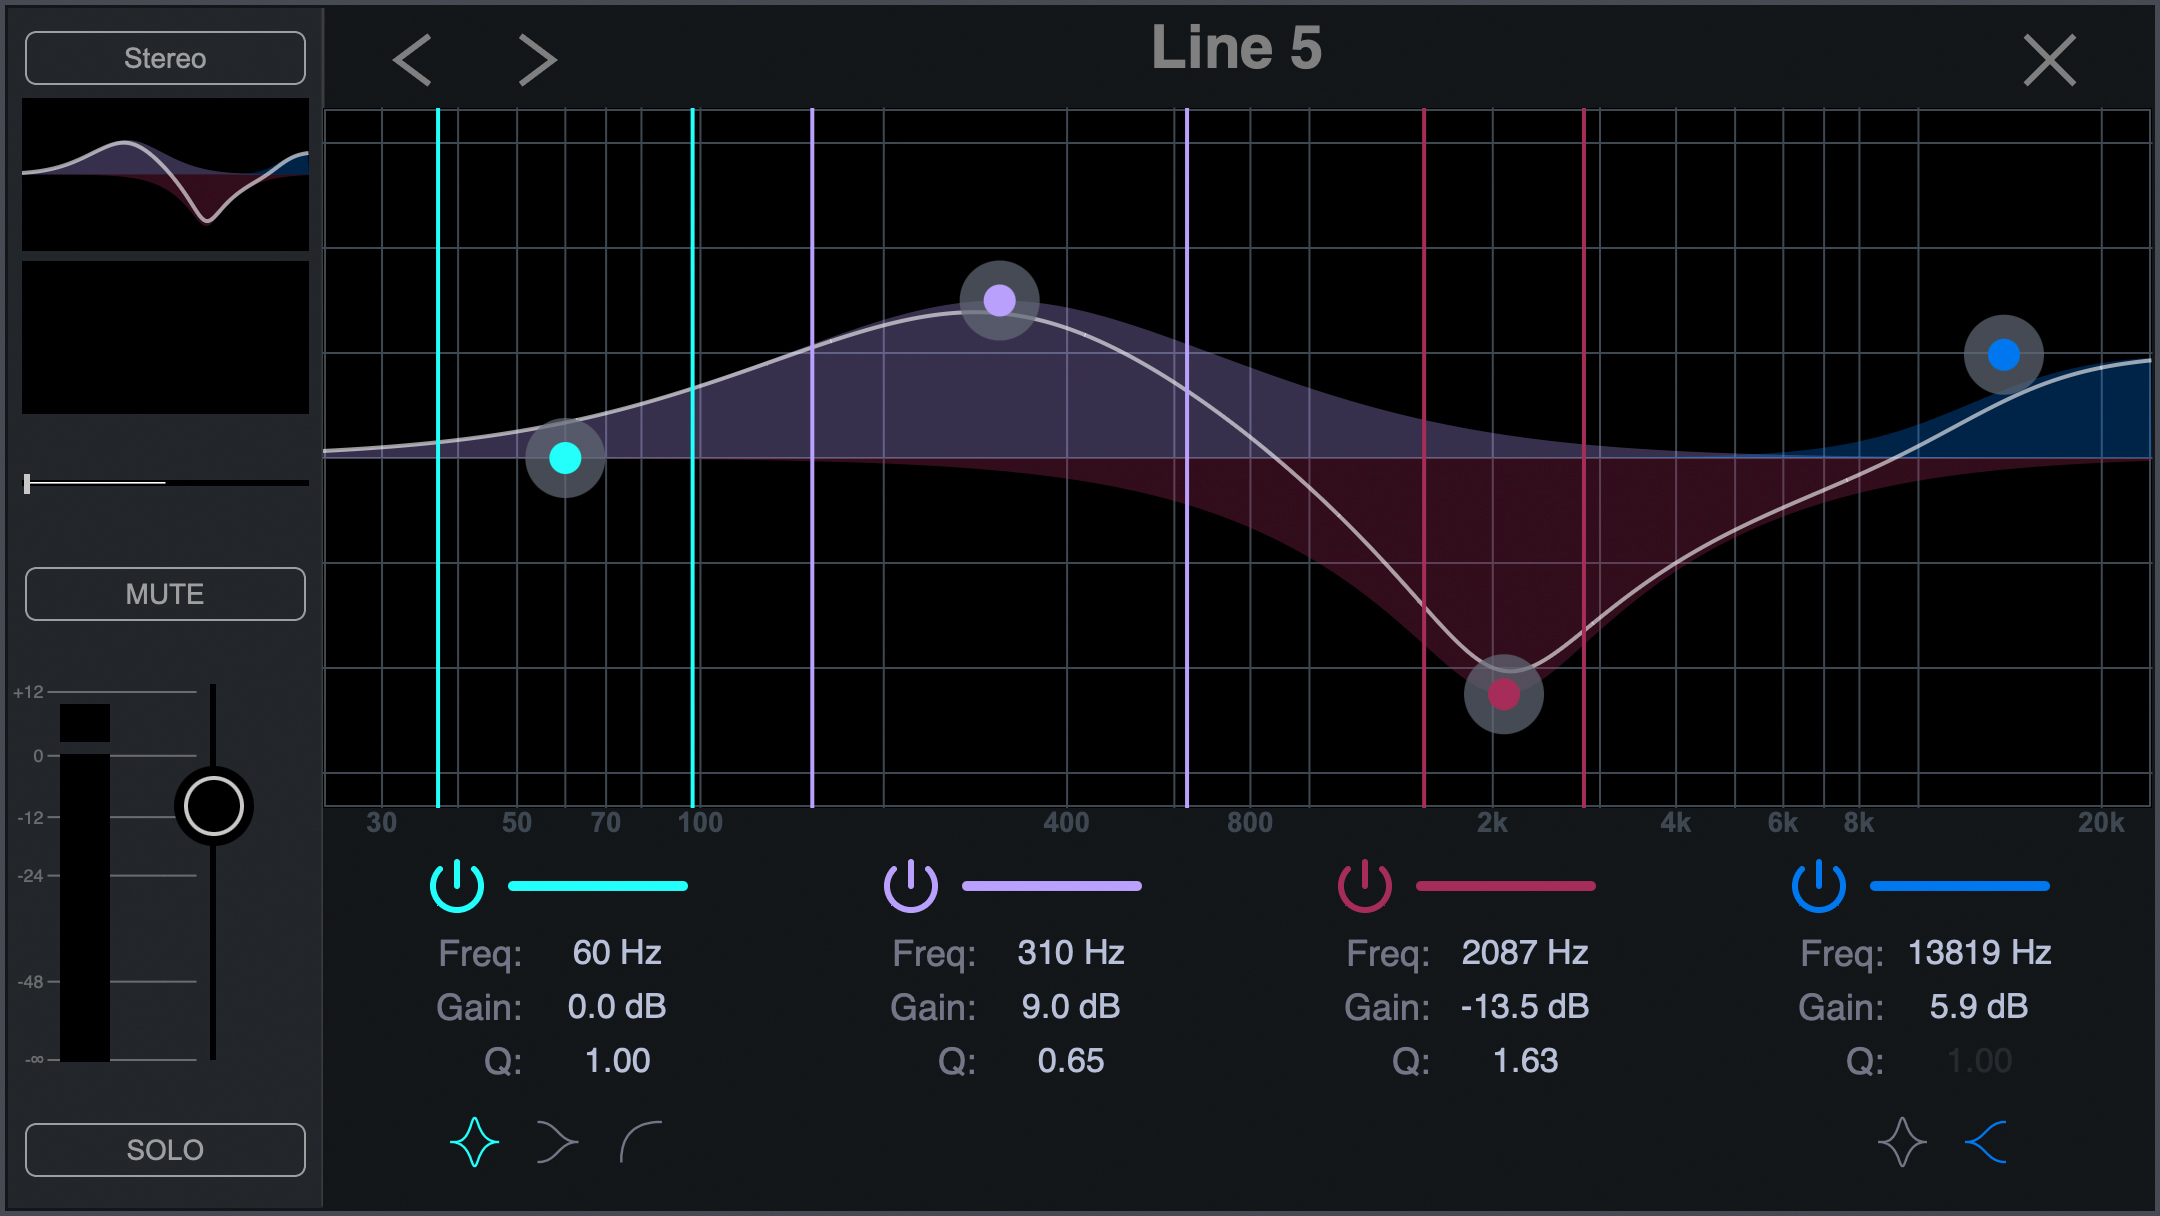
Task: Click the channel fader knob
Action: tap(214, 806)
